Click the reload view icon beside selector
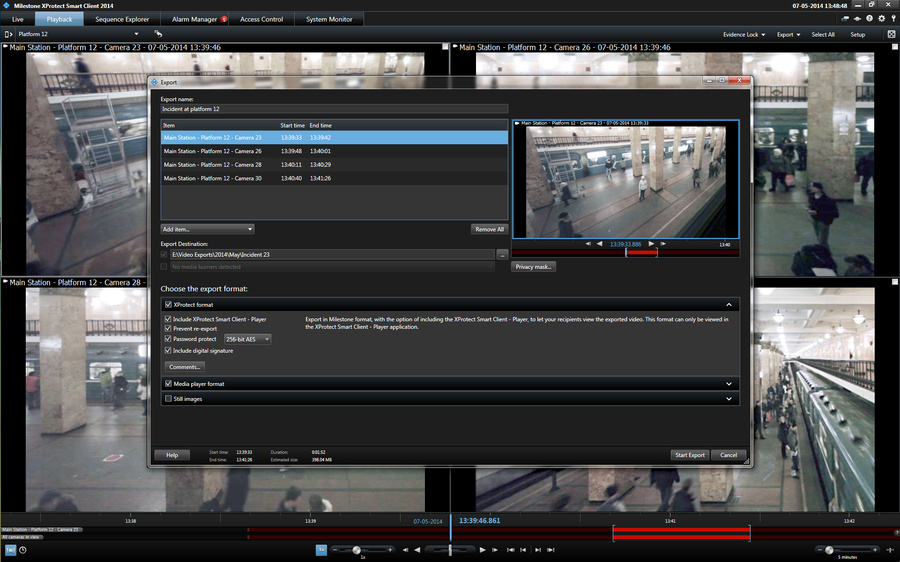Image resolution: width=900 pixels, height=562 pixels. point(158,34)
